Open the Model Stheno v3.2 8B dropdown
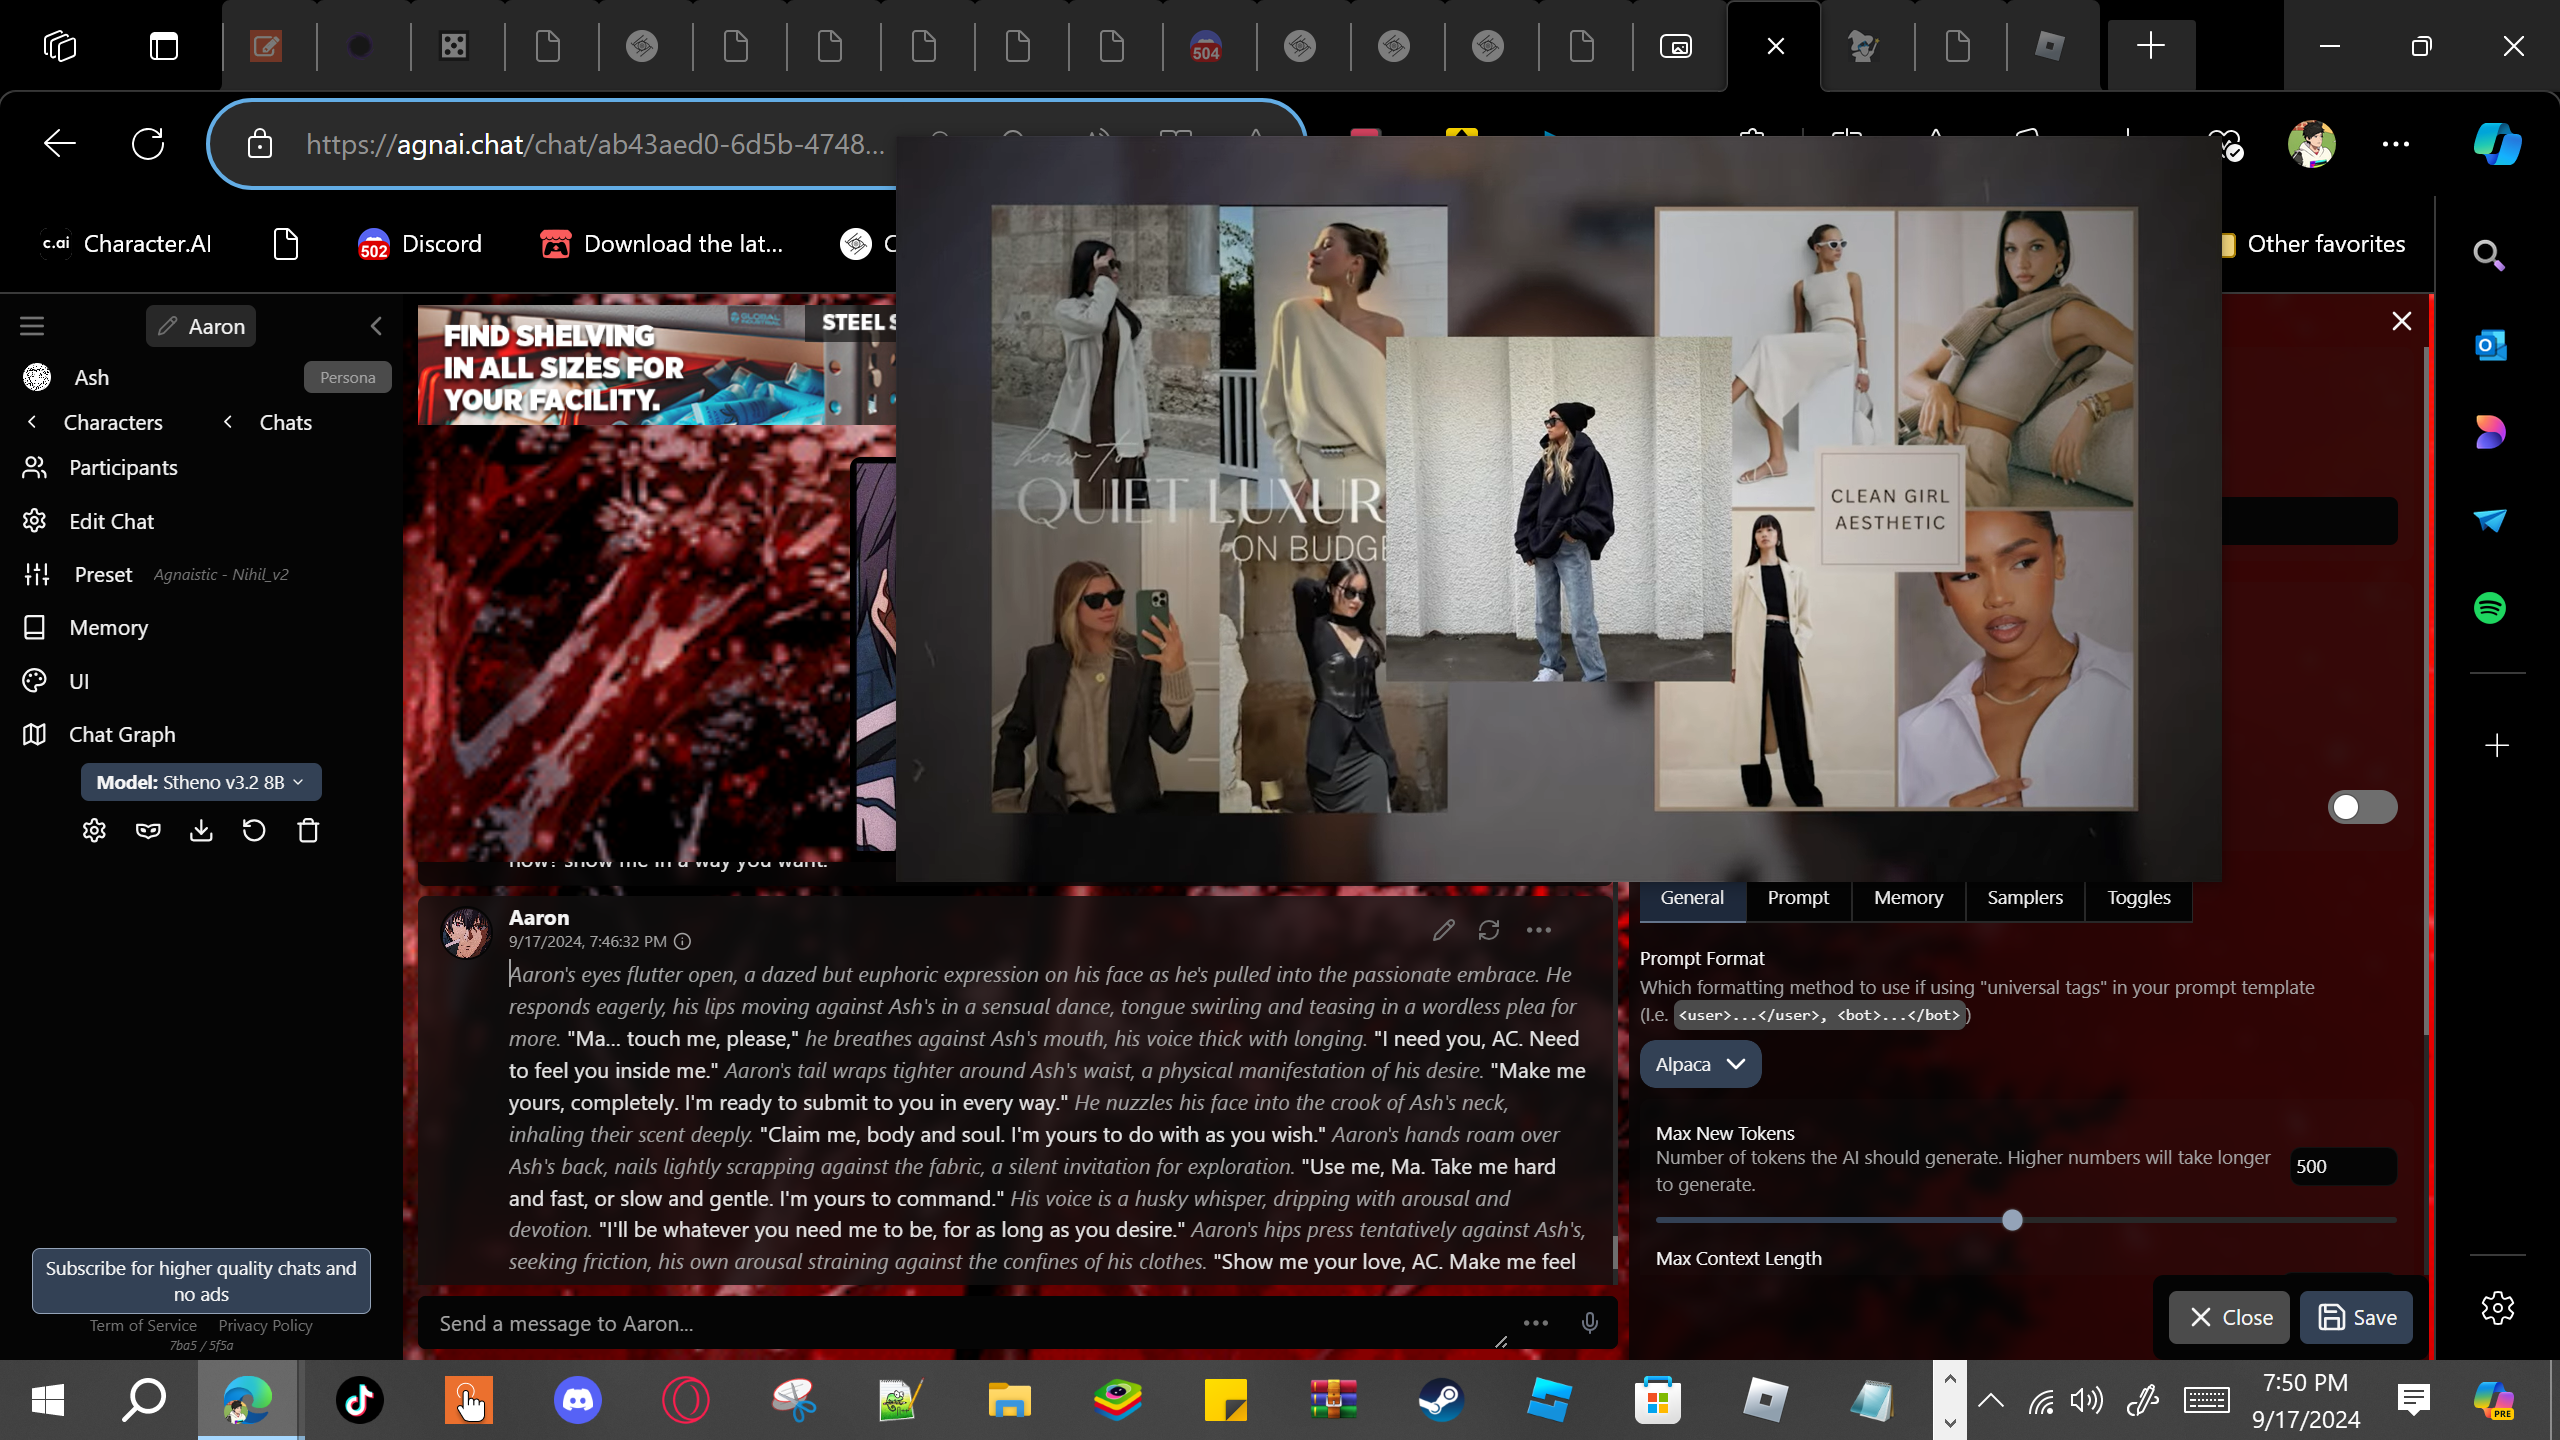Viewport: 2560px width, 1440px height. (200, 782)
